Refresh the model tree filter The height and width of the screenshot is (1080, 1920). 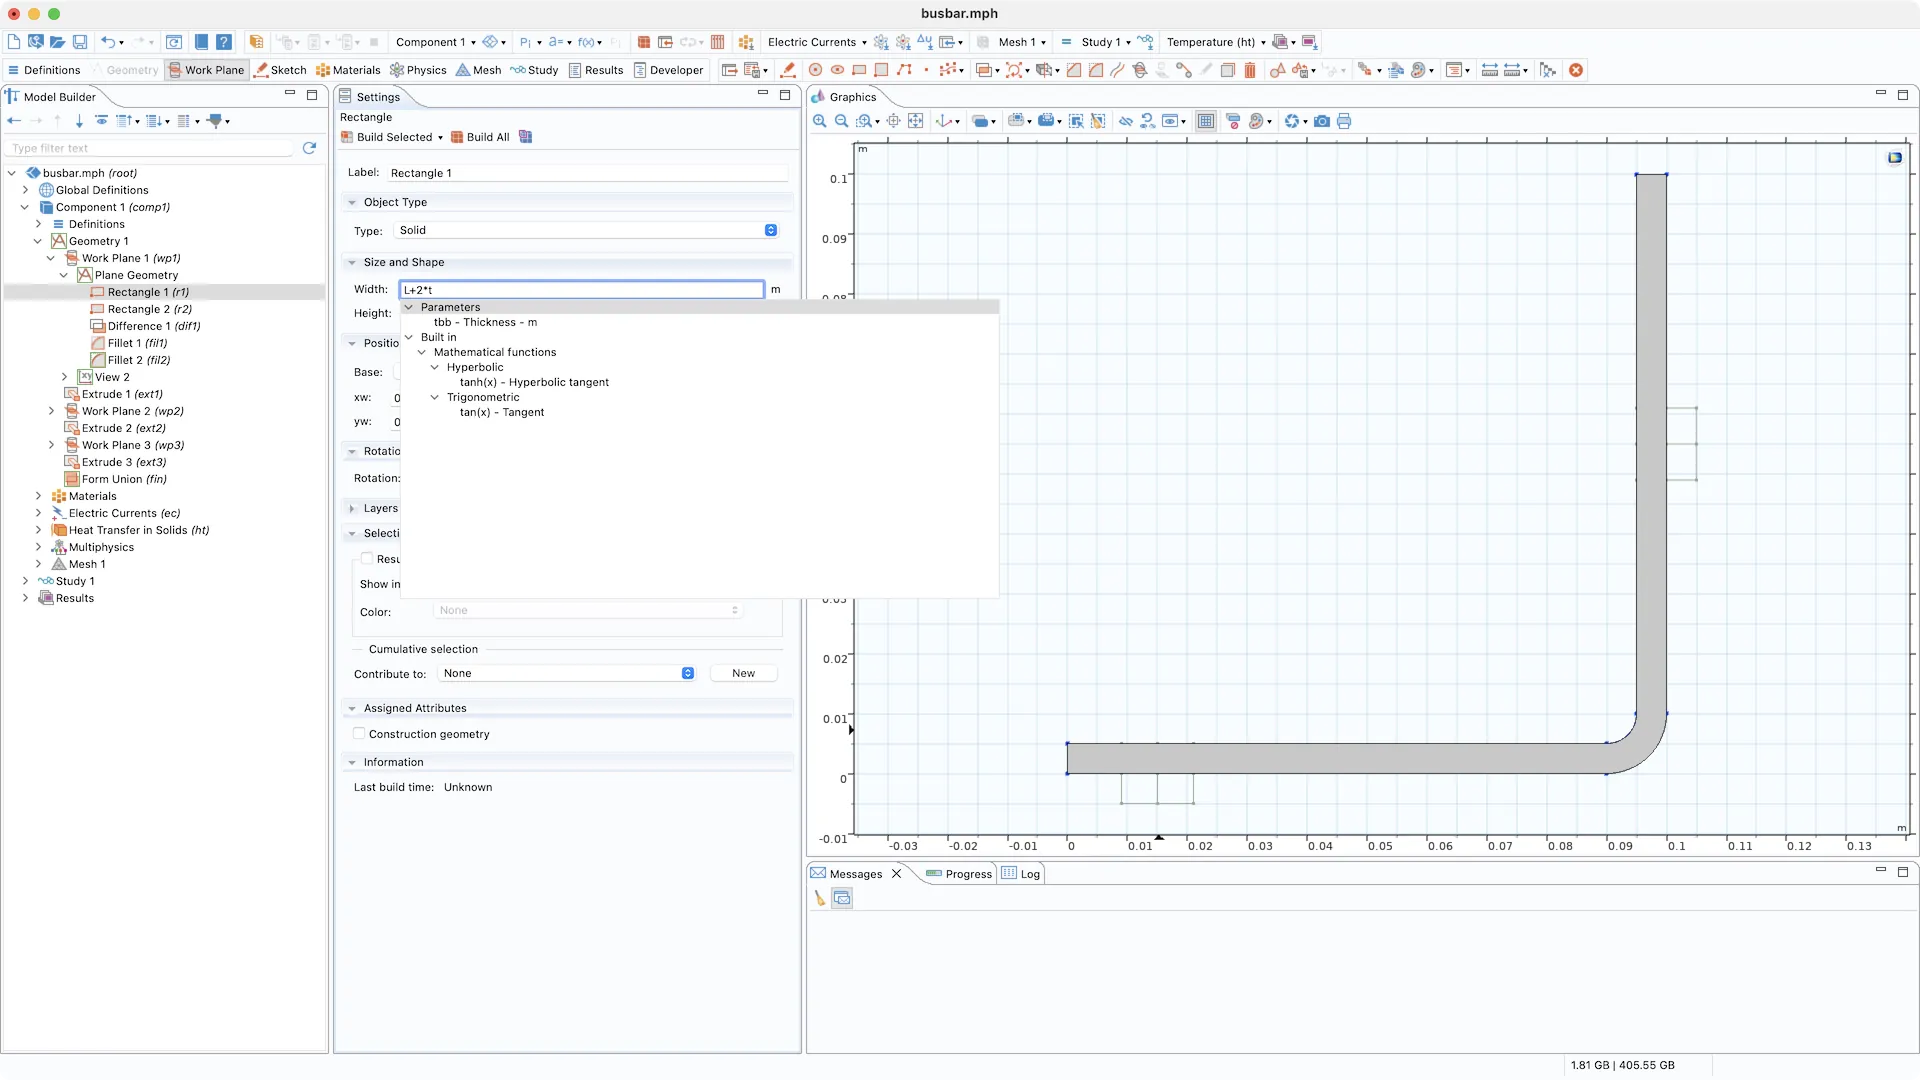310,148
